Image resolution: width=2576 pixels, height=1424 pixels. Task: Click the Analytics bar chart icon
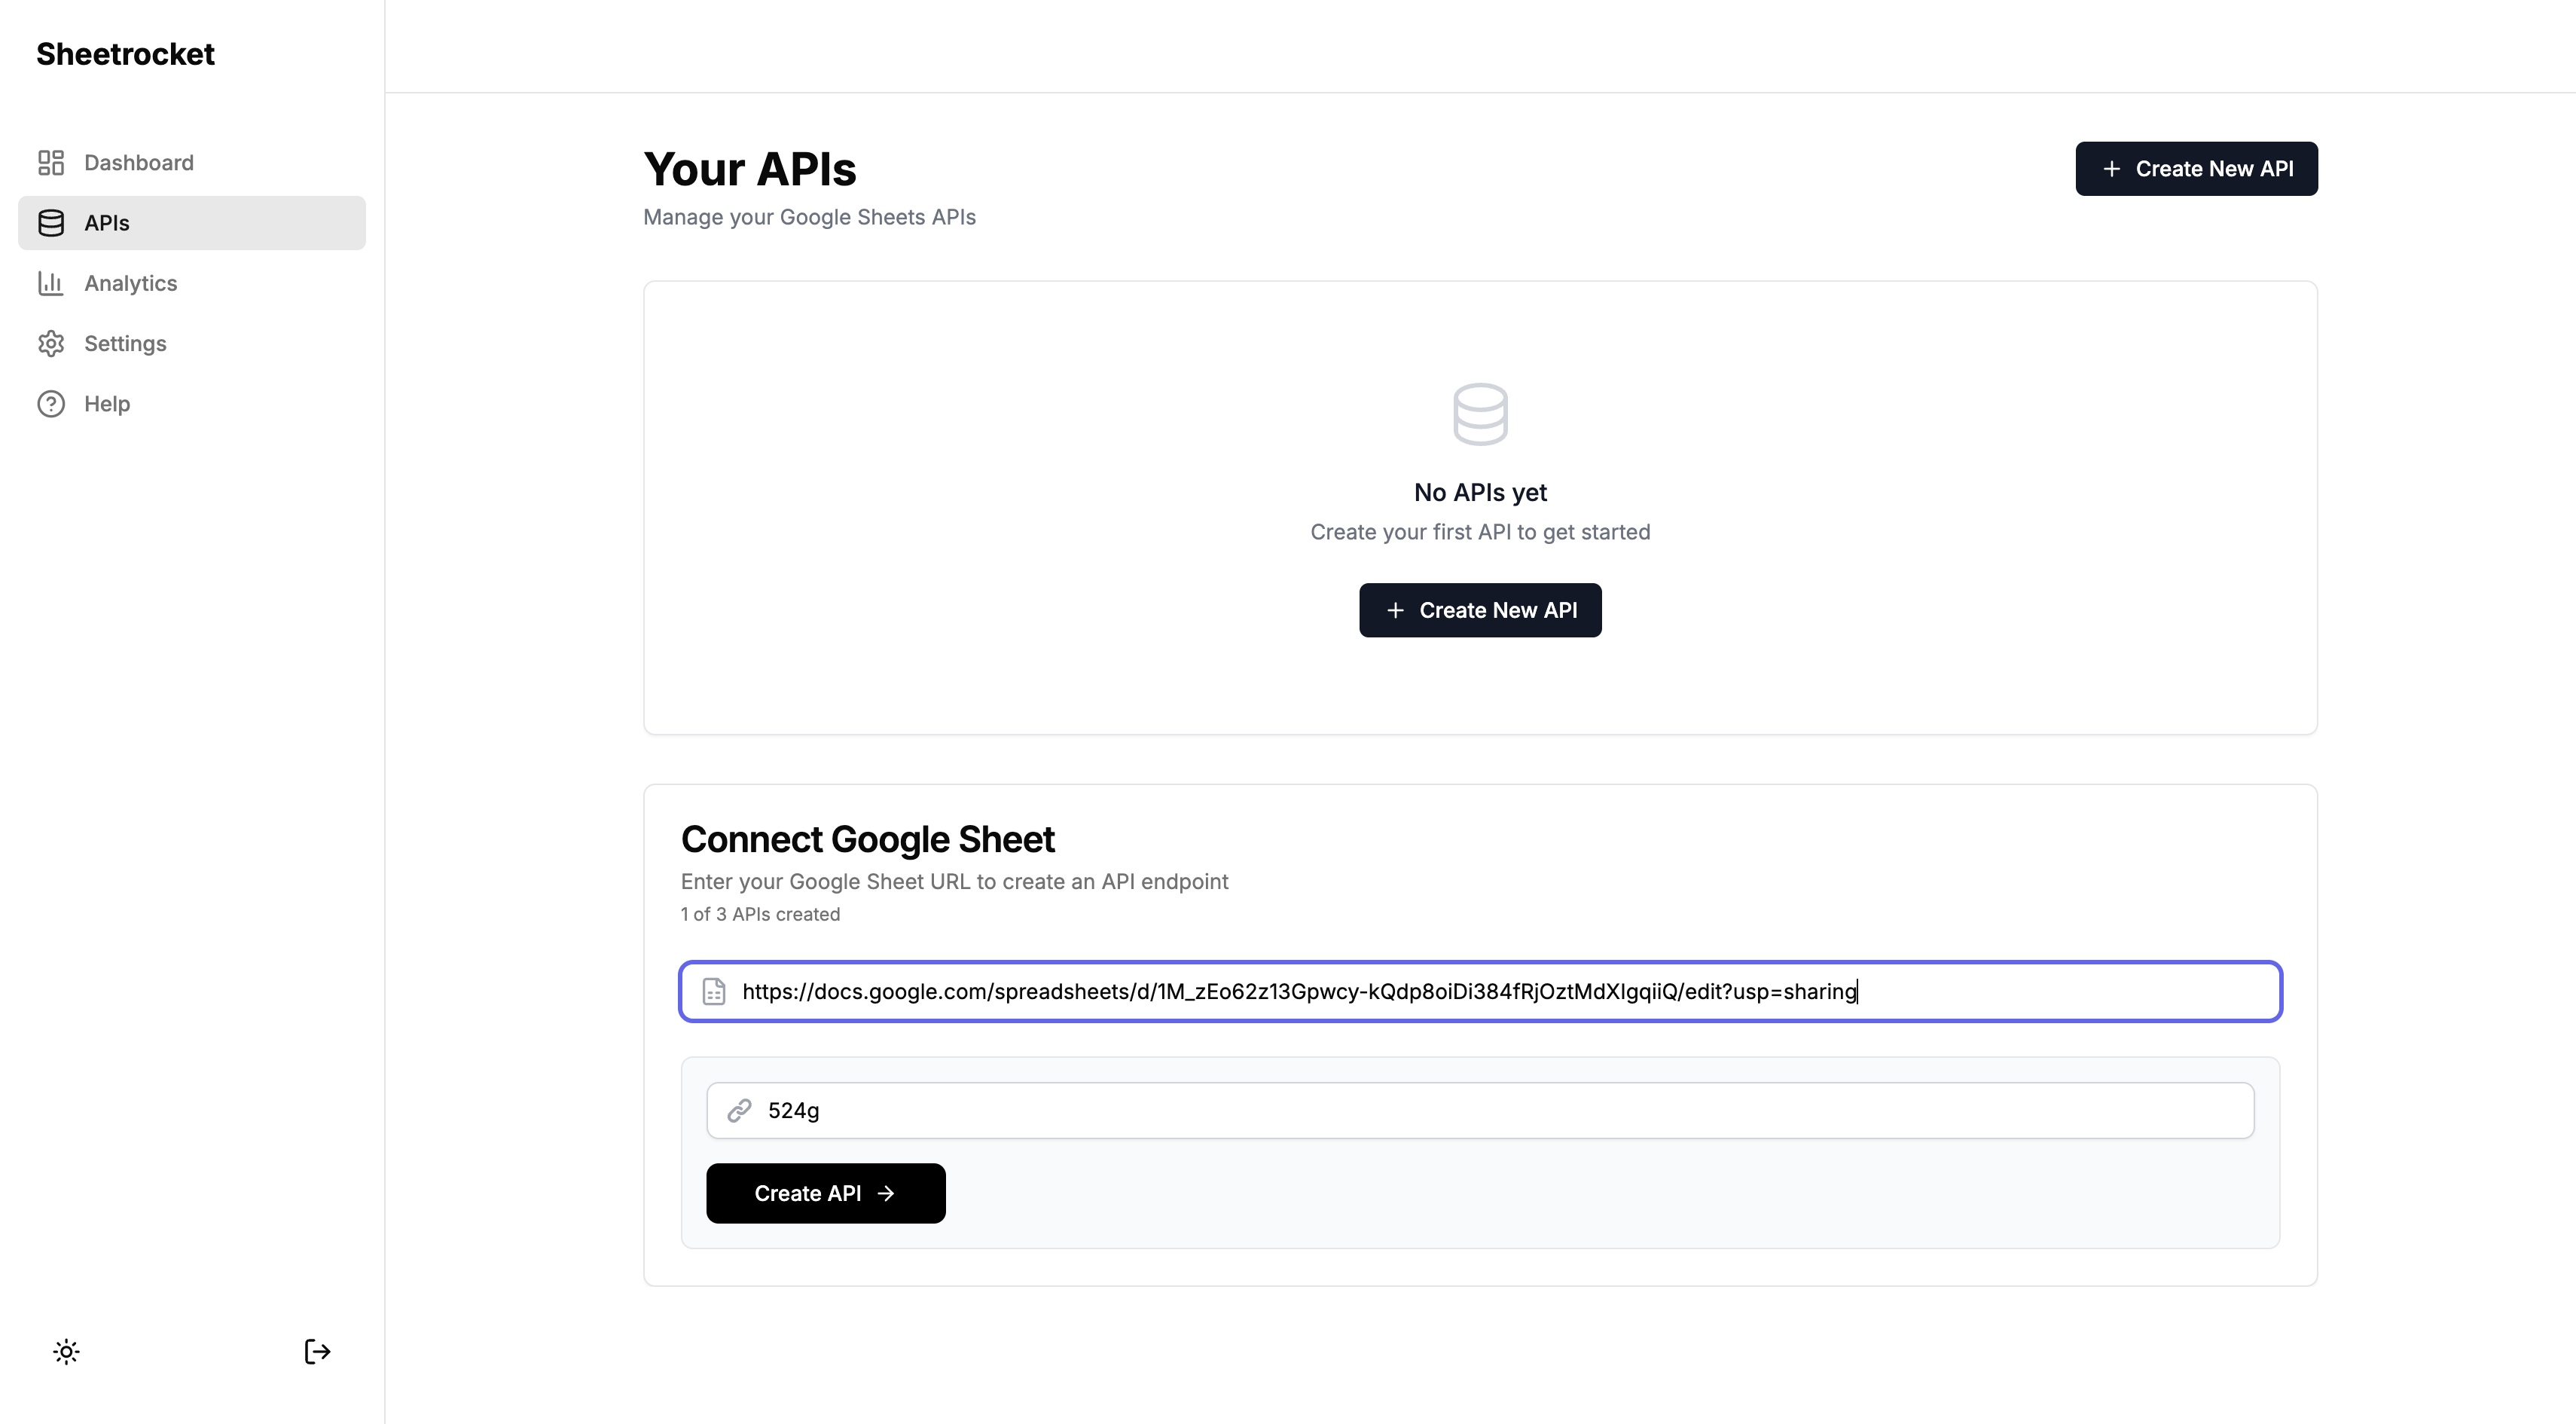click(x=51, y=283)
